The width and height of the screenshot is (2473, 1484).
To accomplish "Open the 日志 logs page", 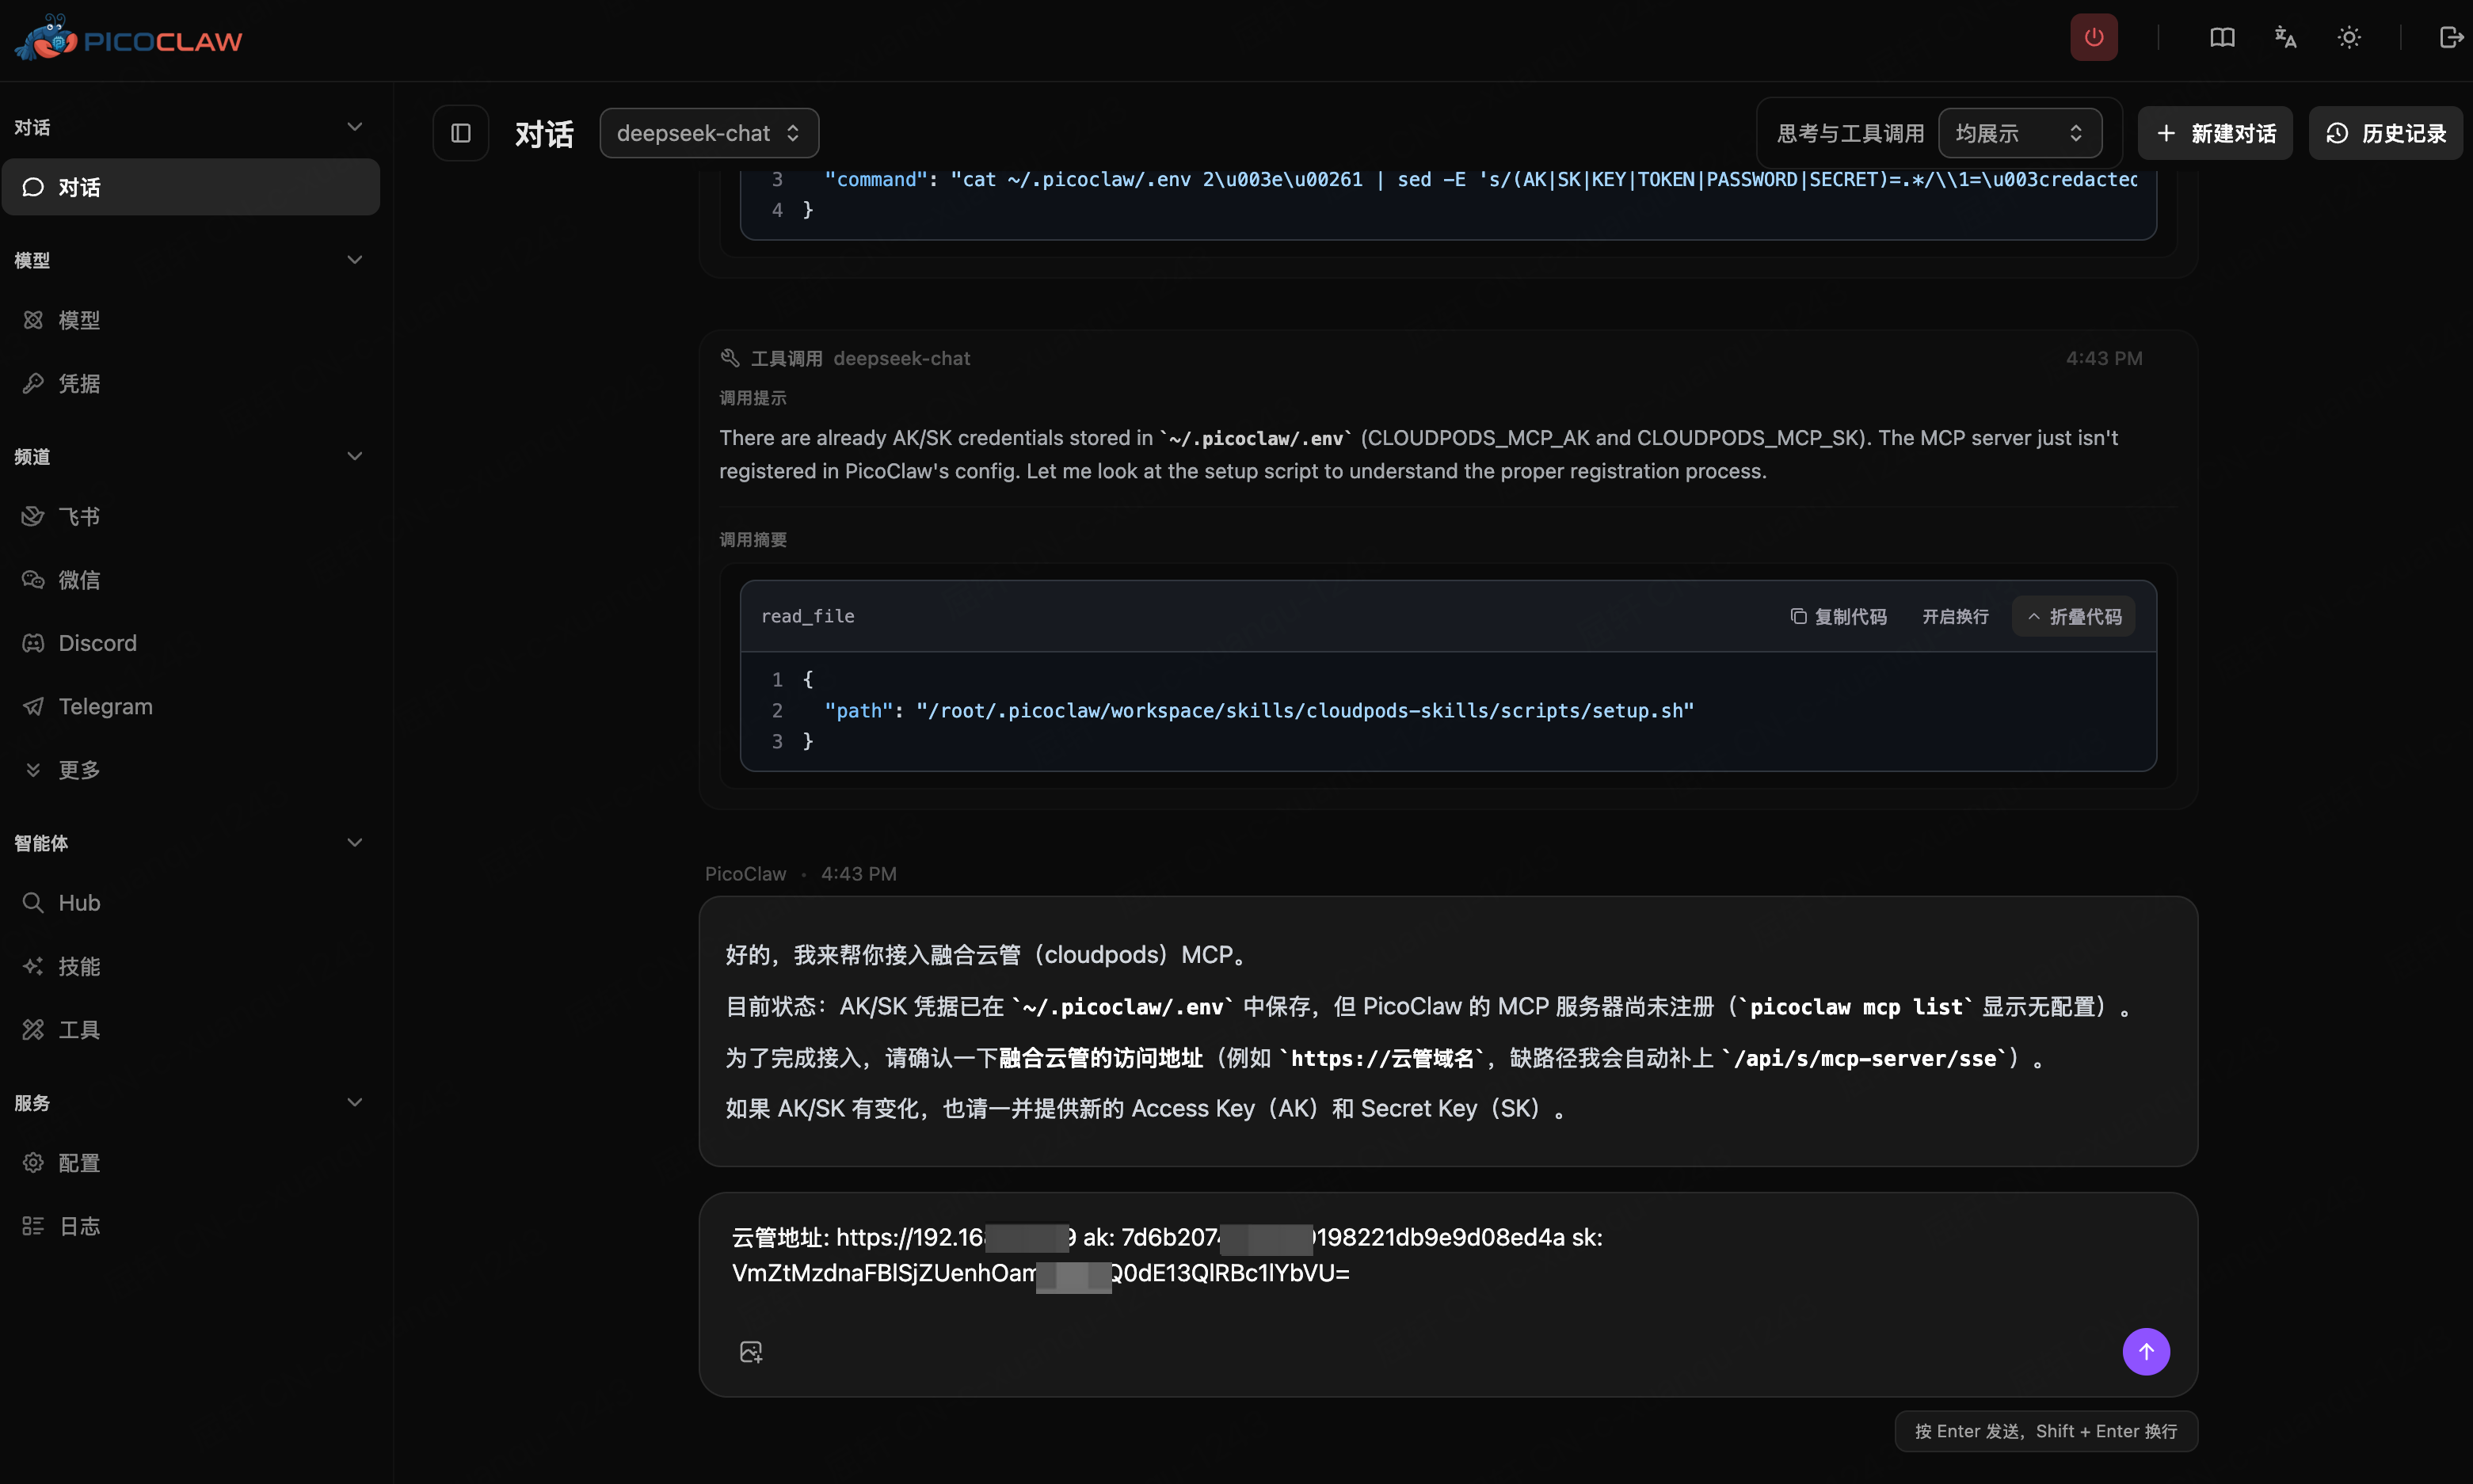I will 191,1225.
